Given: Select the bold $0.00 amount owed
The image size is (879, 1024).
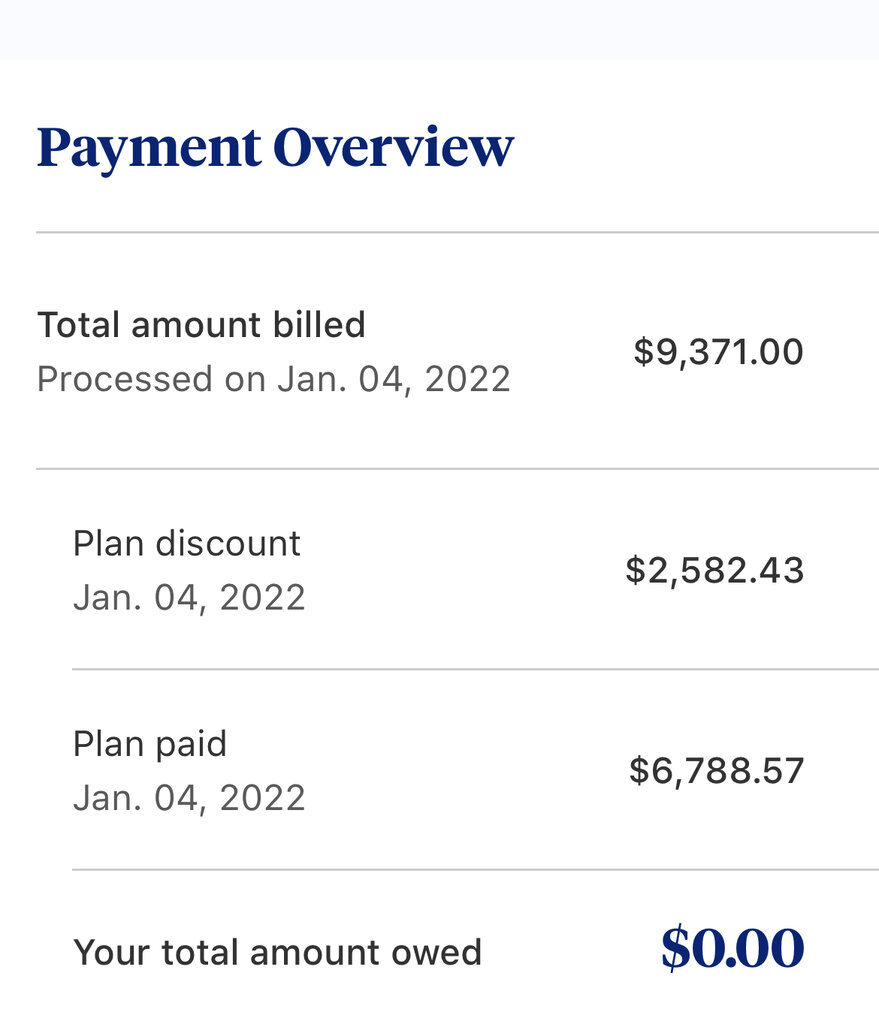Looking at the screenshot, I should point(732,948).
